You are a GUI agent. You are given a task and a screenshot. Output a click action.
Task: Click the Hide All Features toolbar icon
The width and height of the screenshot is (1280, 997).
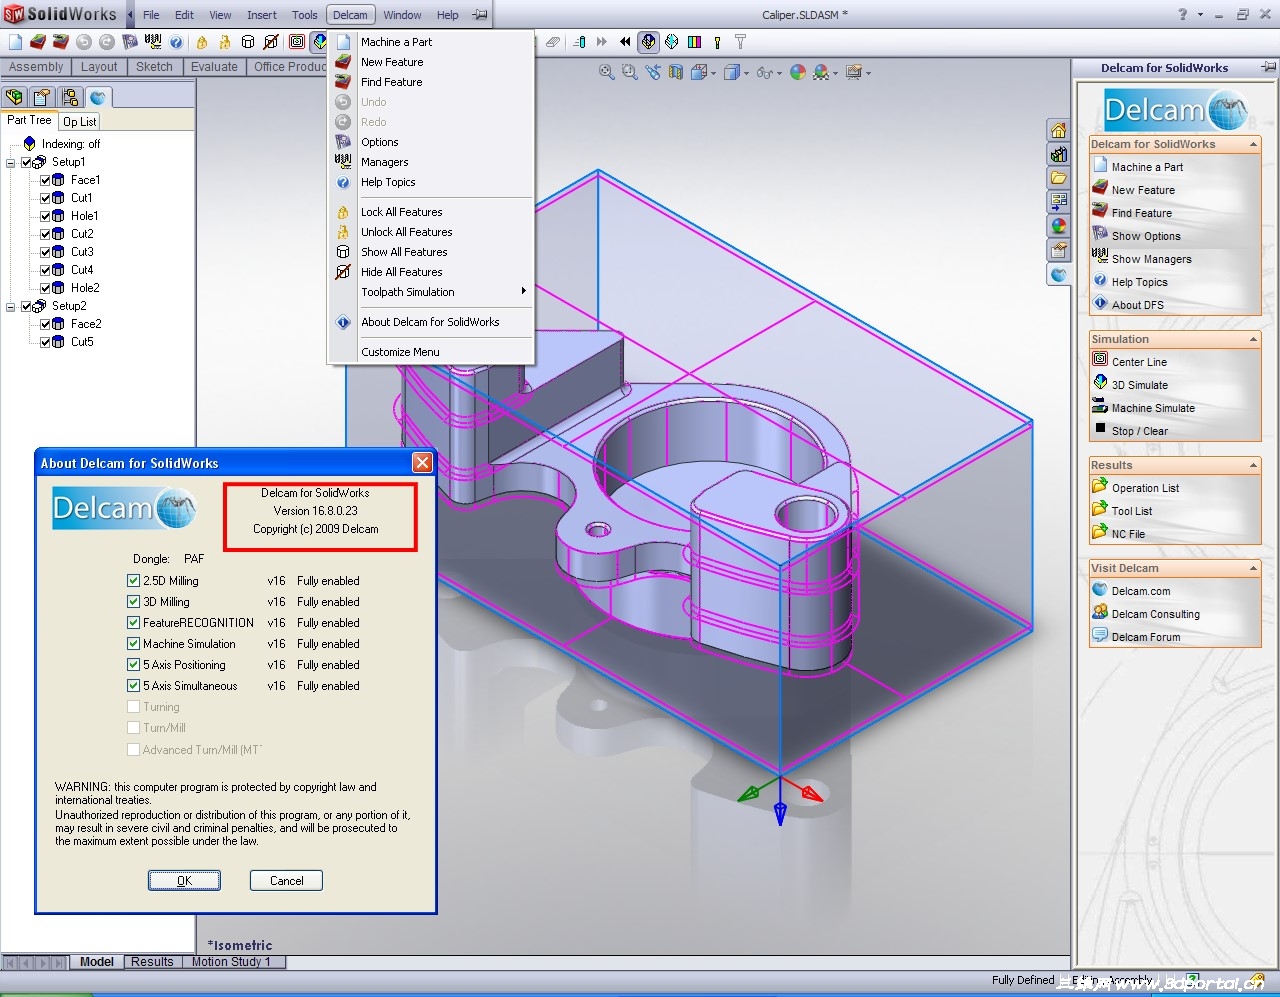(x=271, y=42)
